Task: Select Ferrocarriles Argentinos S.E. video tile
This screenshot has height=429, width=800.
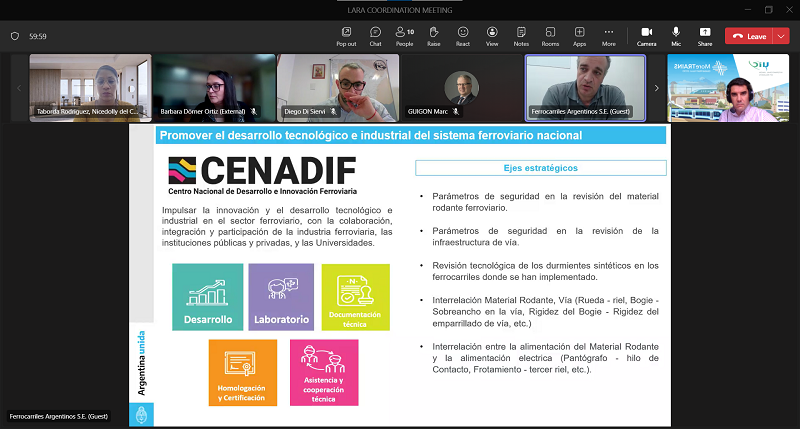Action: 585,88
